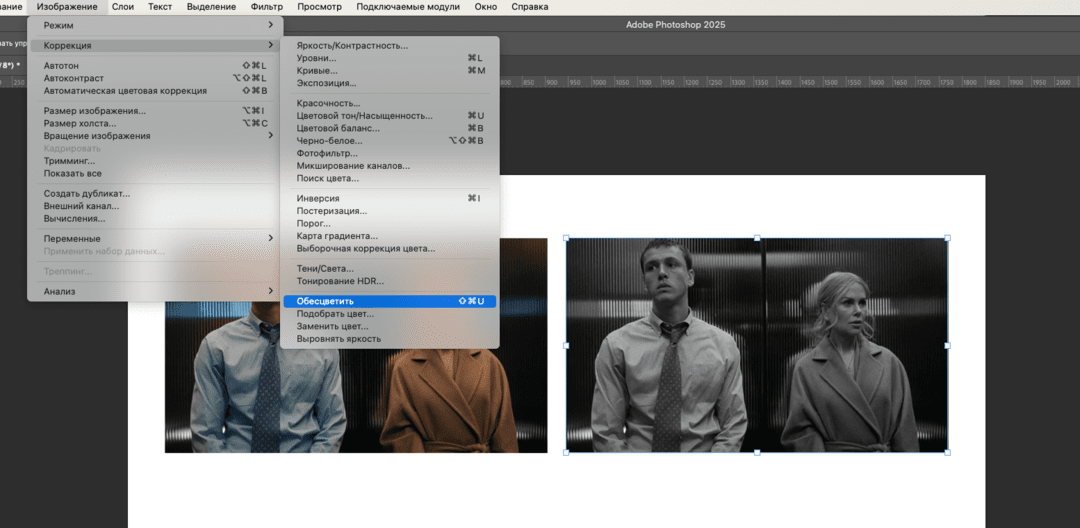Click Размер изображения menu item
Viewport: 1080px width, 528px height.
pyautogui.click(x=94, y=111)
